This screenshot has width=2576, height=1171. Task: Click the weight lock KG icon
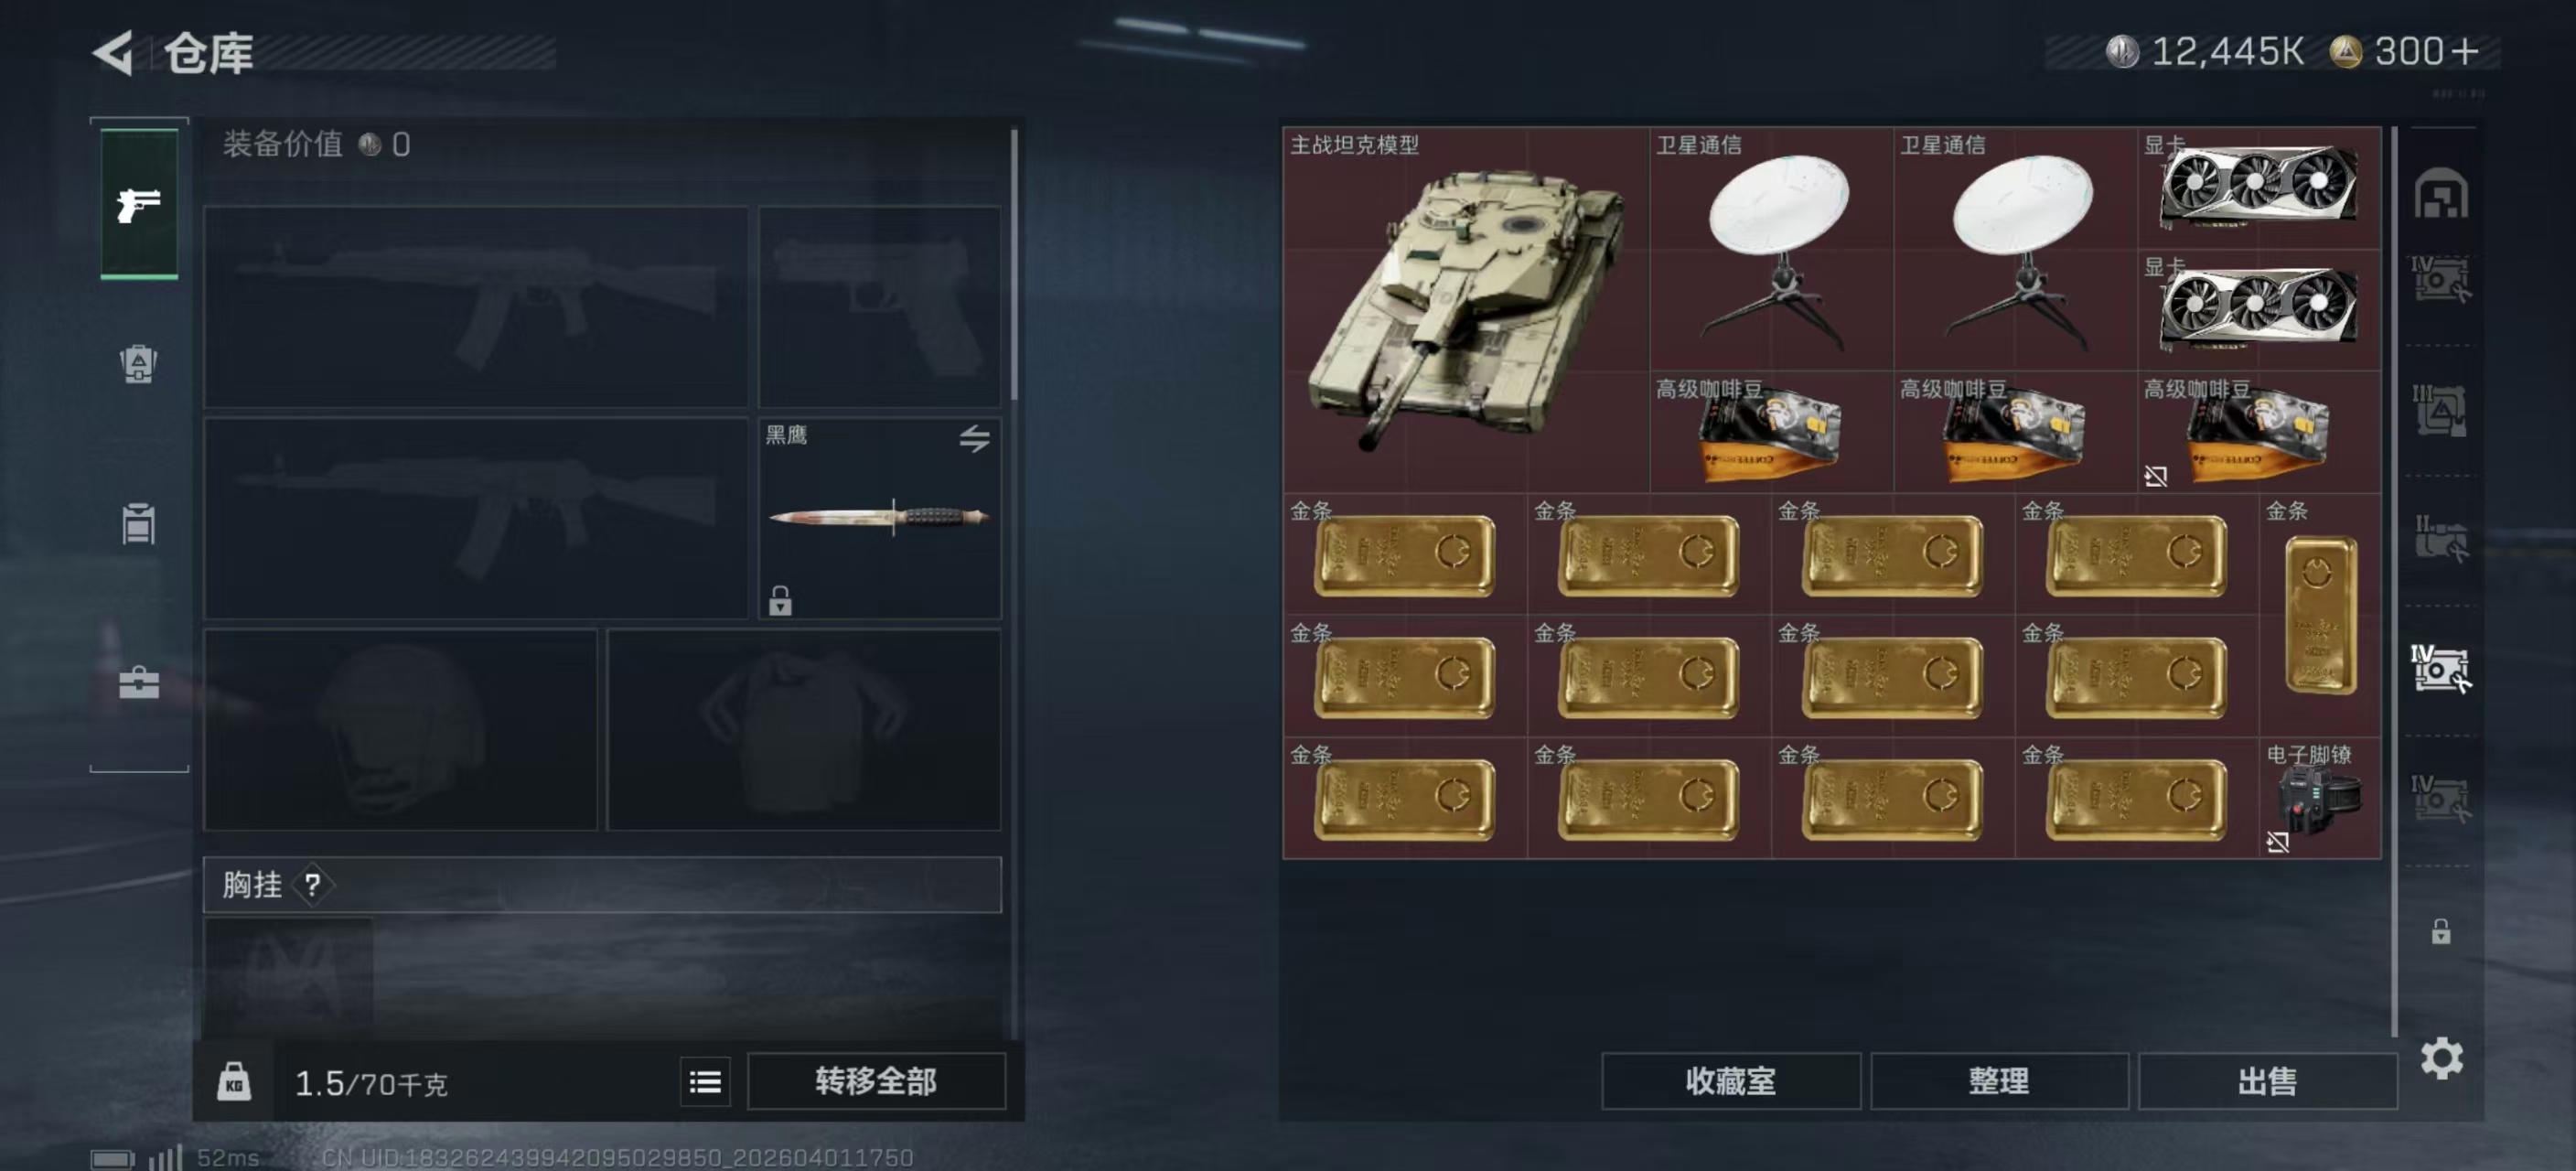coord(234,1082)
